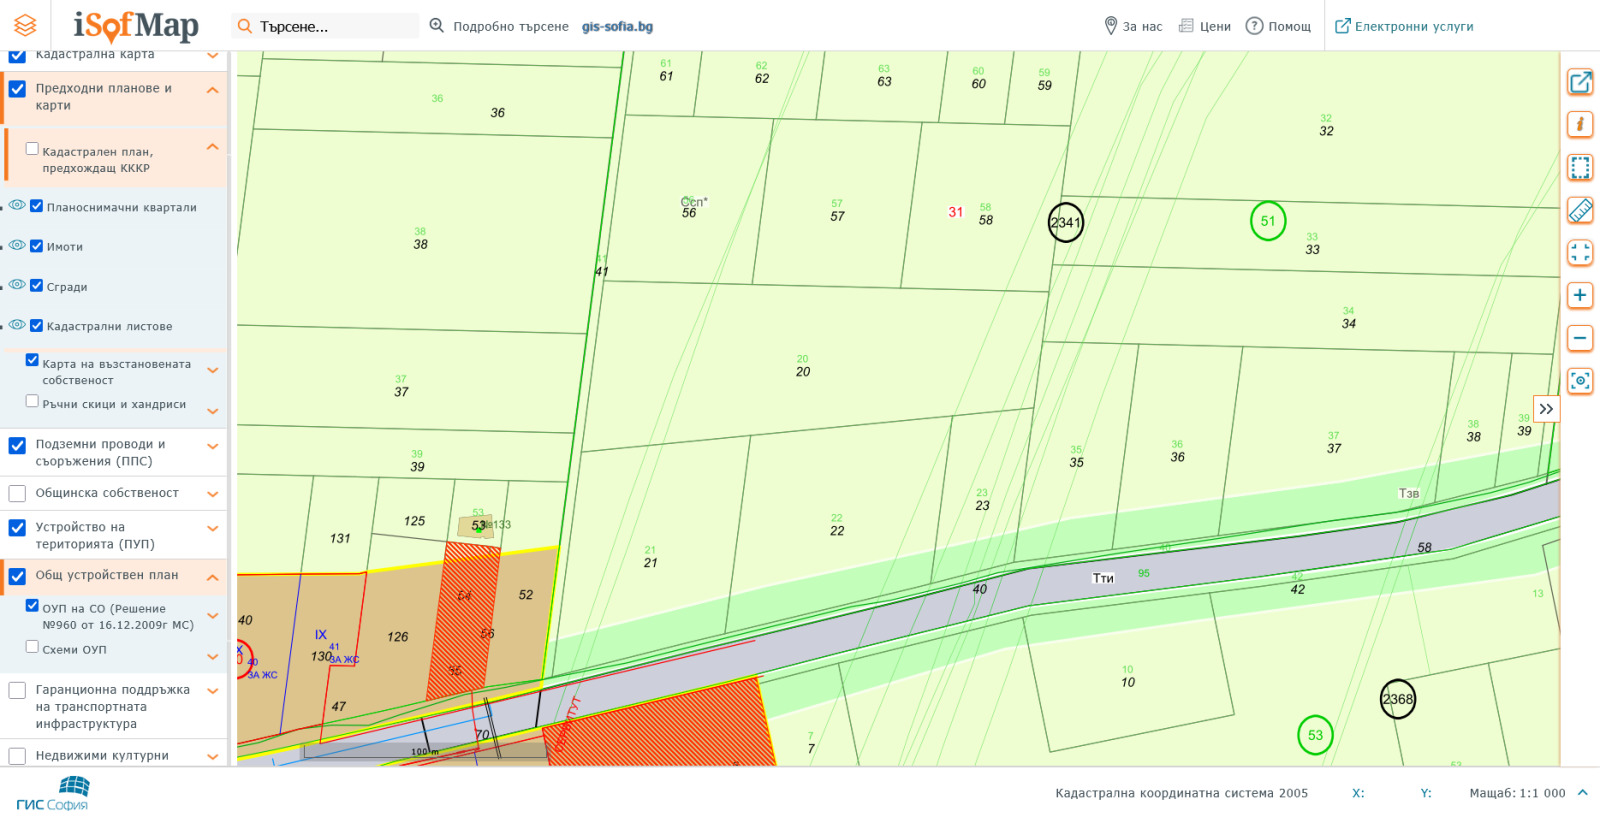The image size is (1600, 817).
Task: Click the locate position target icon
Action: 1580,381
